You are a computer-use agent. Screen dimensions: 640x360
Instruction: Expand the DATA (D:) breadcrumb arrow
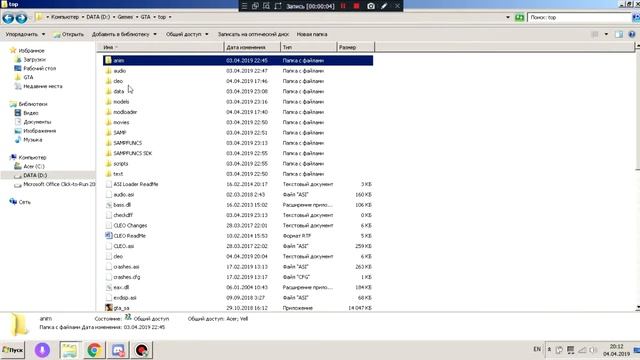tap(114, 17)
